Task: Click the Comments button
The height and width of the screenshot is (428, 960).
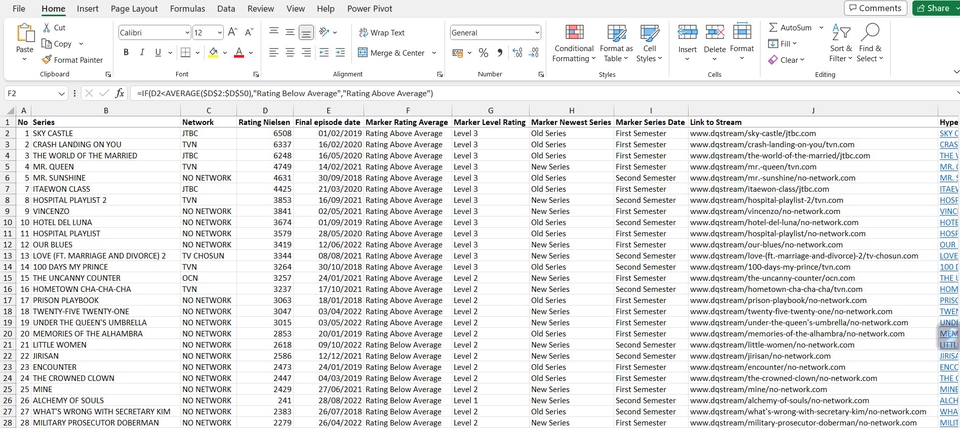Action: [876, 8]
